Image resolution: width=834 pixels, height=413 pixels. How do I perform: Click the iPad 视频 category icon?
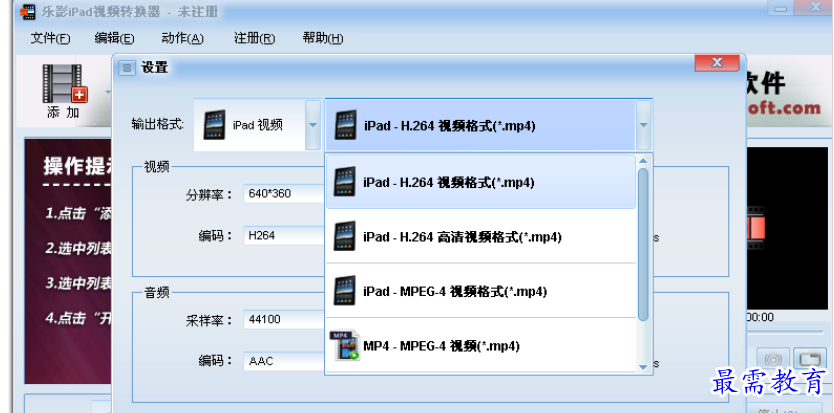pos(214,125)
